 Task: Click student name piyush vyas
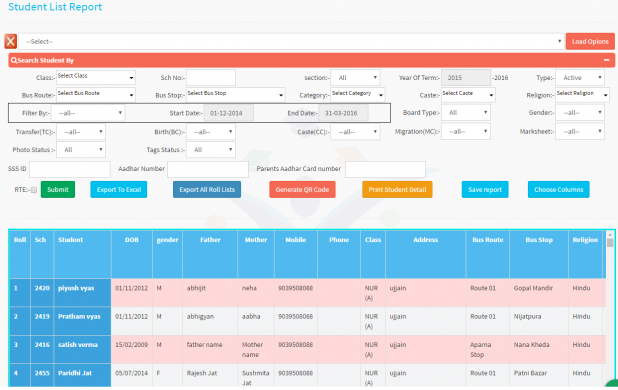pos(76,288)
